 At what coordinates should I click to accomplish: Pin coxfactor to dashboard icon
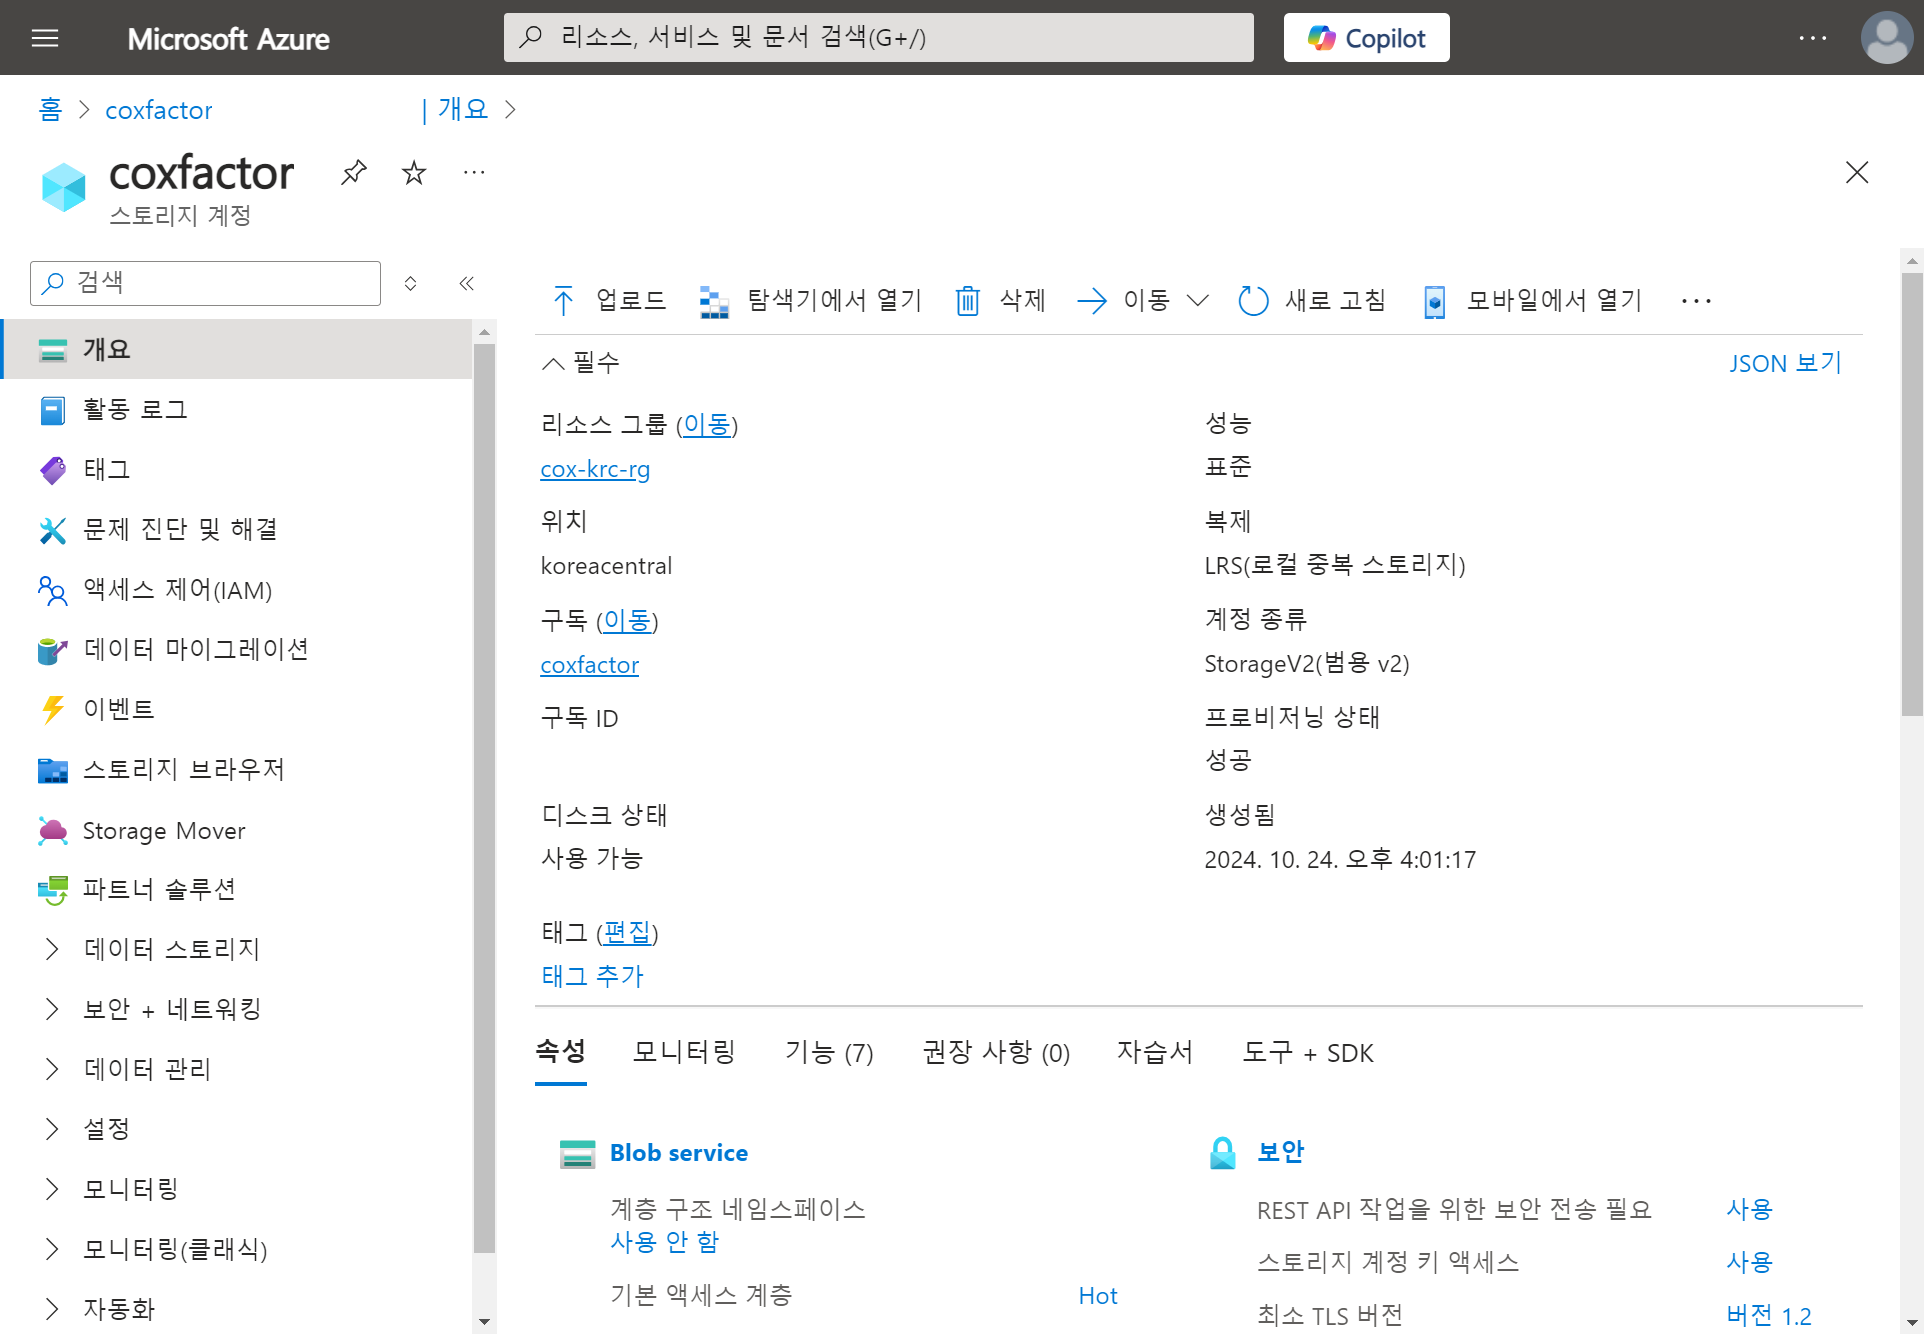pyautogui.click(x=354, y=172)
